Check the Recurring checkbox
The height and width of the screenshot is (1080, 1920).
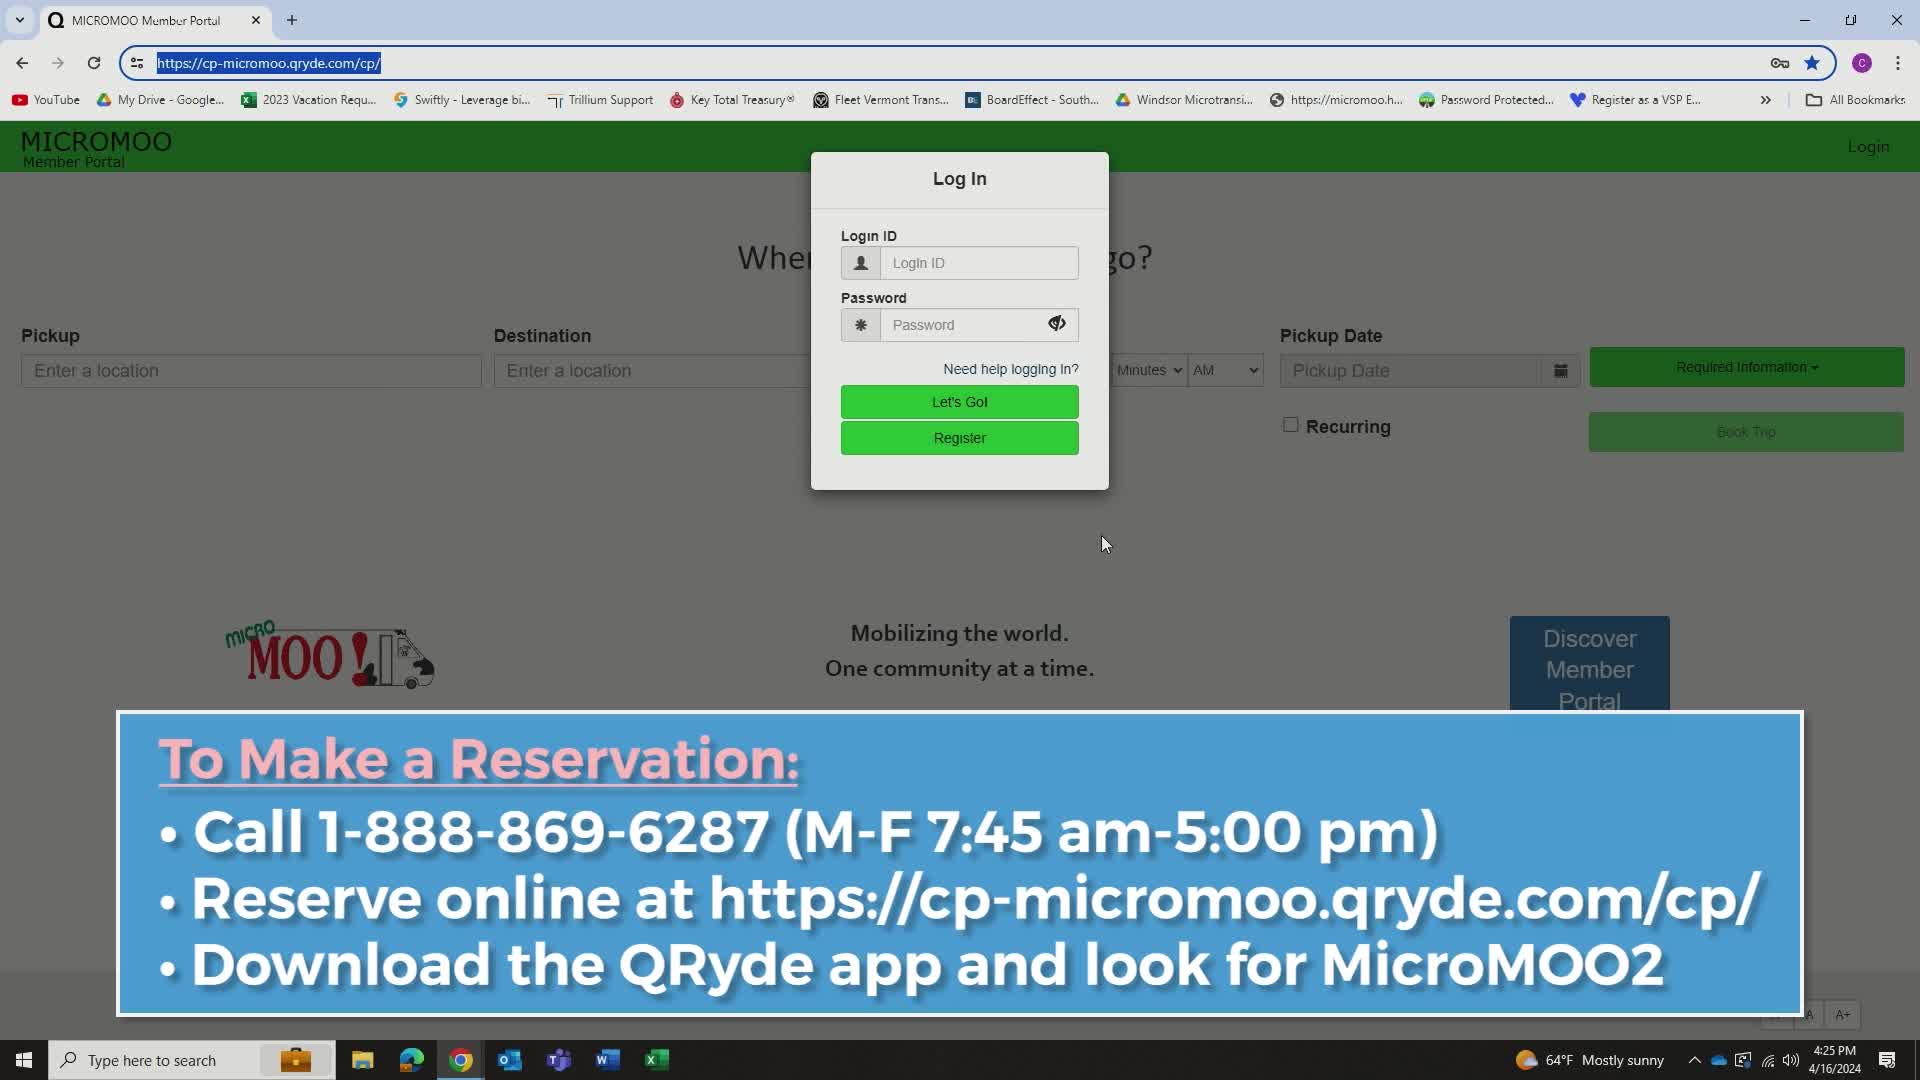[x=1291, y=425]
